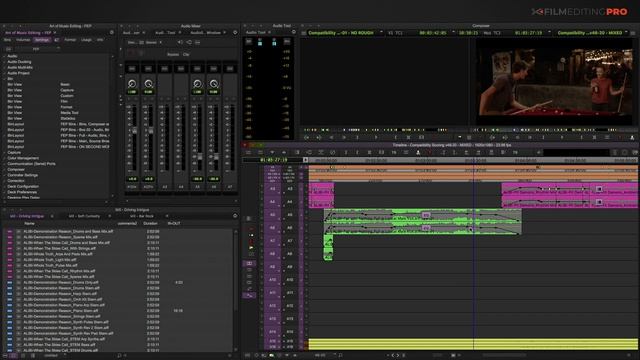Adjust the A5 pan knob
The width and height of the screenshot is (640, 360).
pyautogui.click(x=197, y=84)
